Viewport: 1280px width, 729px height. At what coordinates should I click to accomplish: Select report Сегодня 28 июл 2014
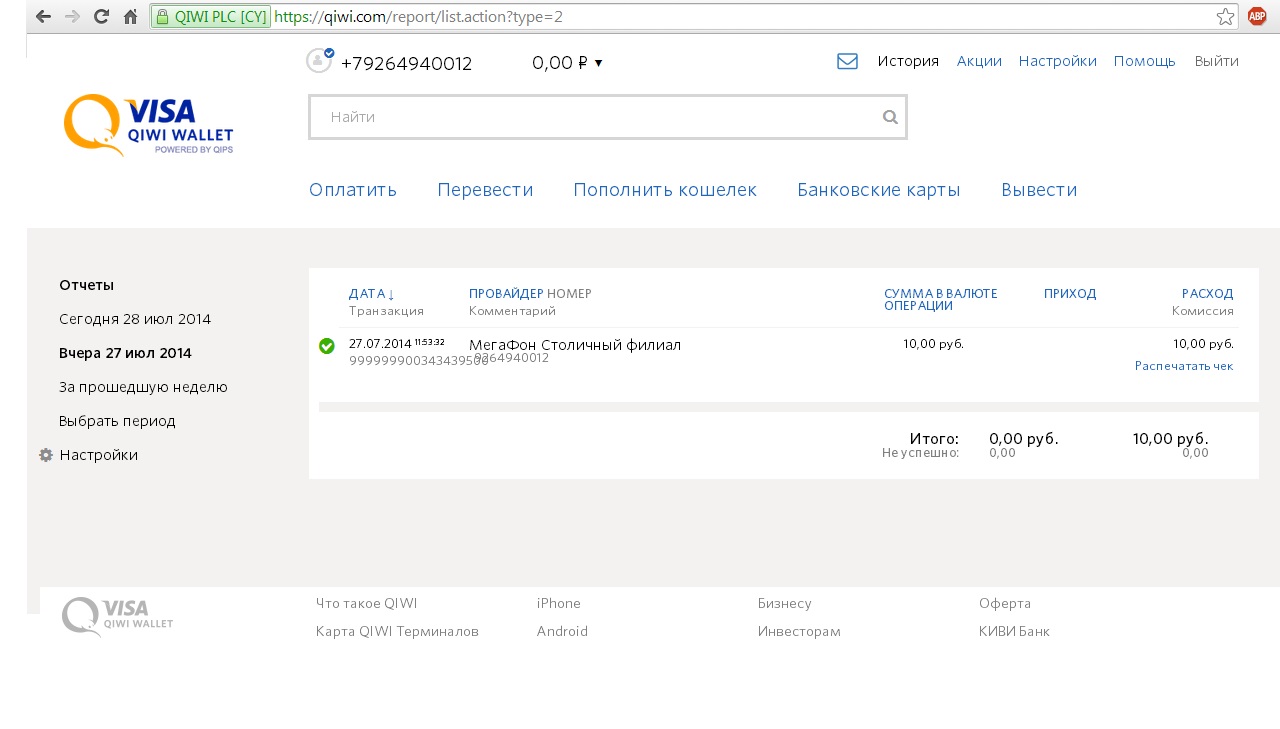pos(135,319)
